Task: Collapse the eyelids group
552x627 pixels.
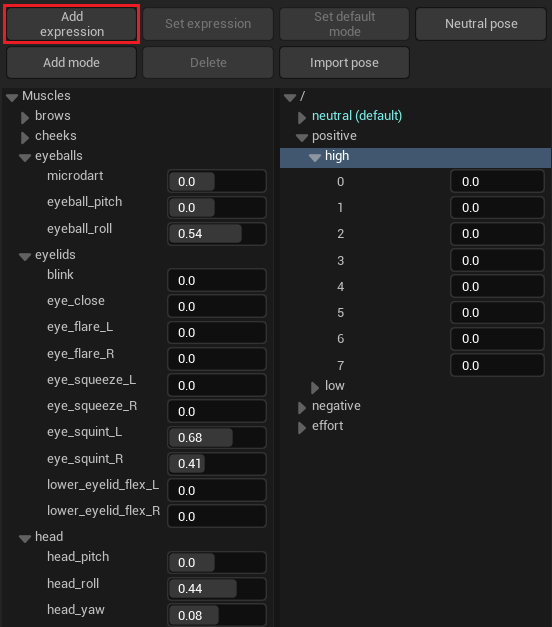Action: tap(25, 256)
